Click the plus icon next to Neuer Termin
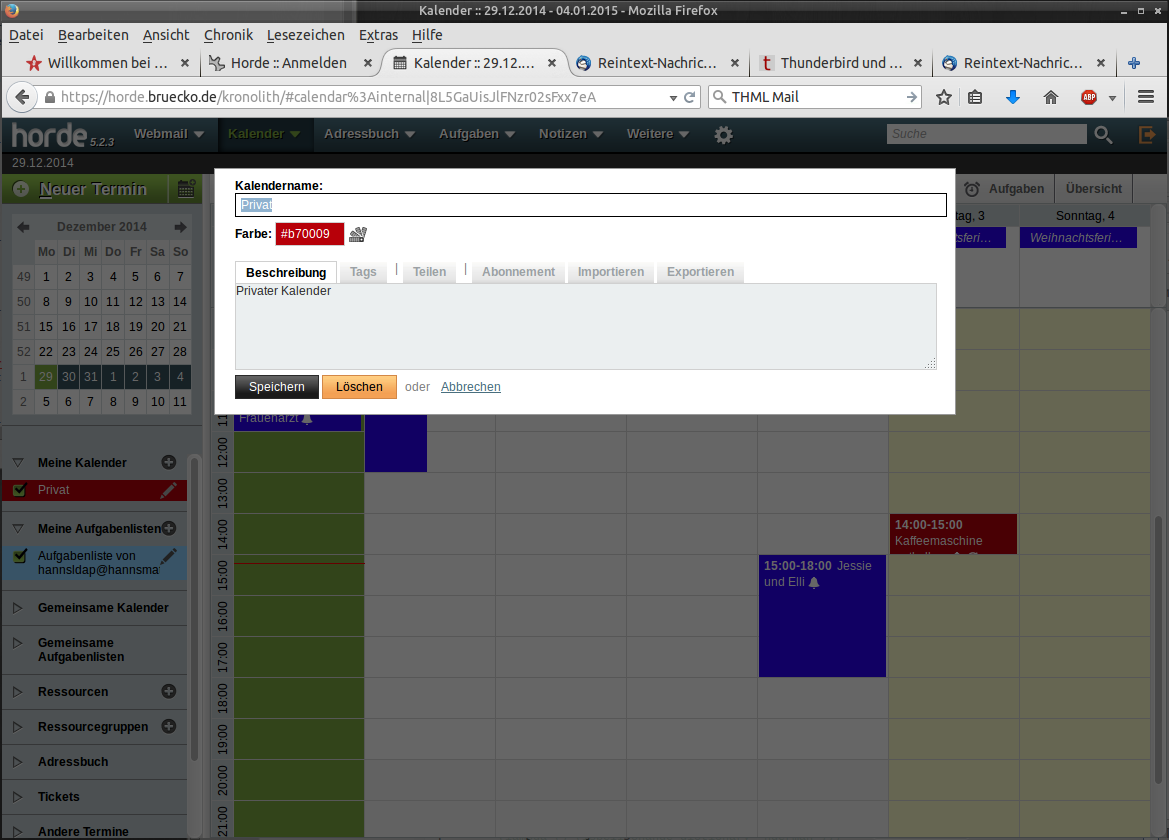This screenshot has height=840, width=1169. click(21, 188)
